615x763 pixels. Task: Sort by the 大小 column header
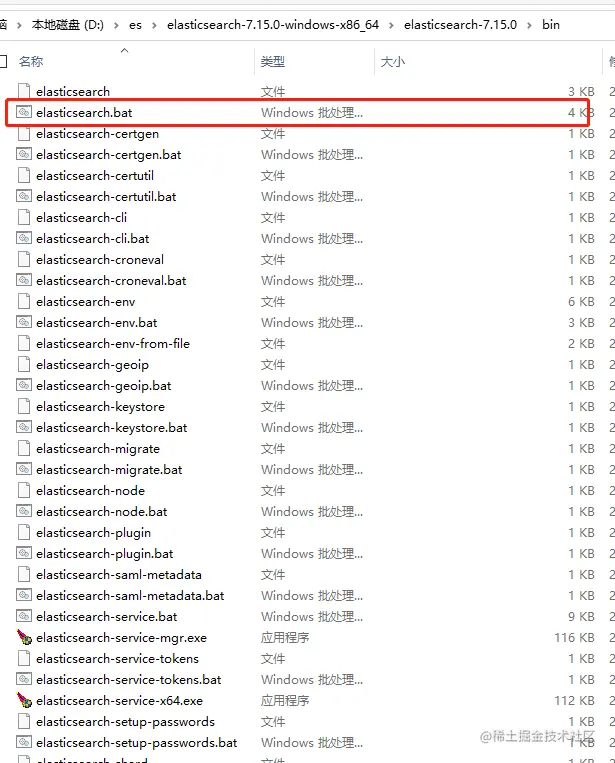click(393, 61)
